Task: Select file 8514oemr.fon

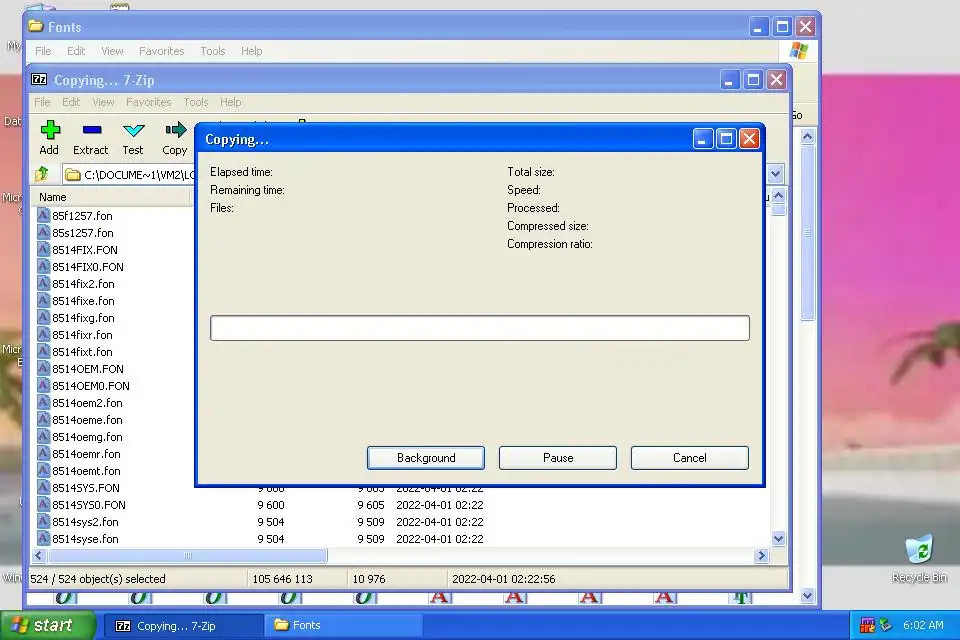Action: tap(86, 454)
